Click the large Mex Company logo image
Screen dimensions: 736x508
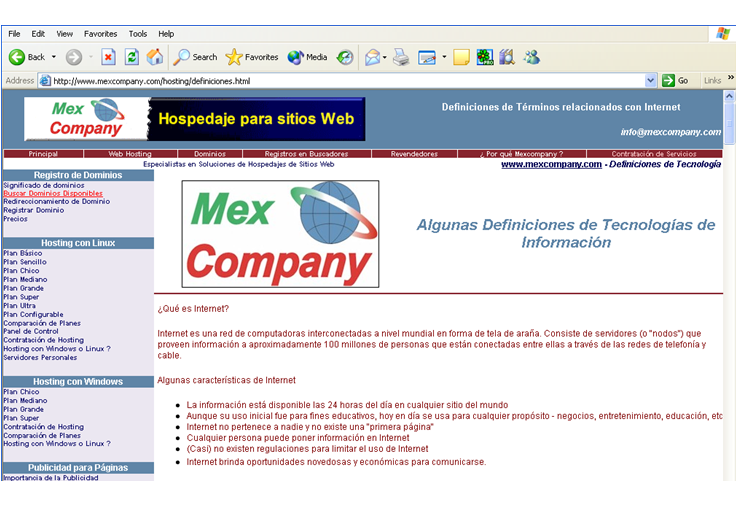point(280,234)
